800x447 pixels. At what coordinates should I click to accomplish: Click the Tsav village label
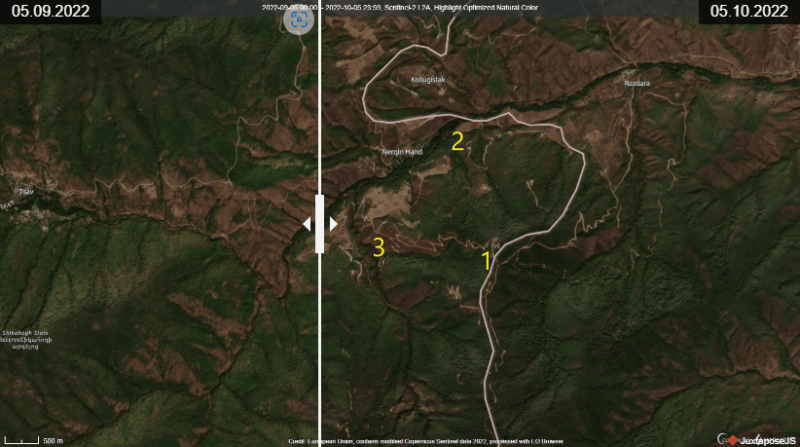(25, 191)
